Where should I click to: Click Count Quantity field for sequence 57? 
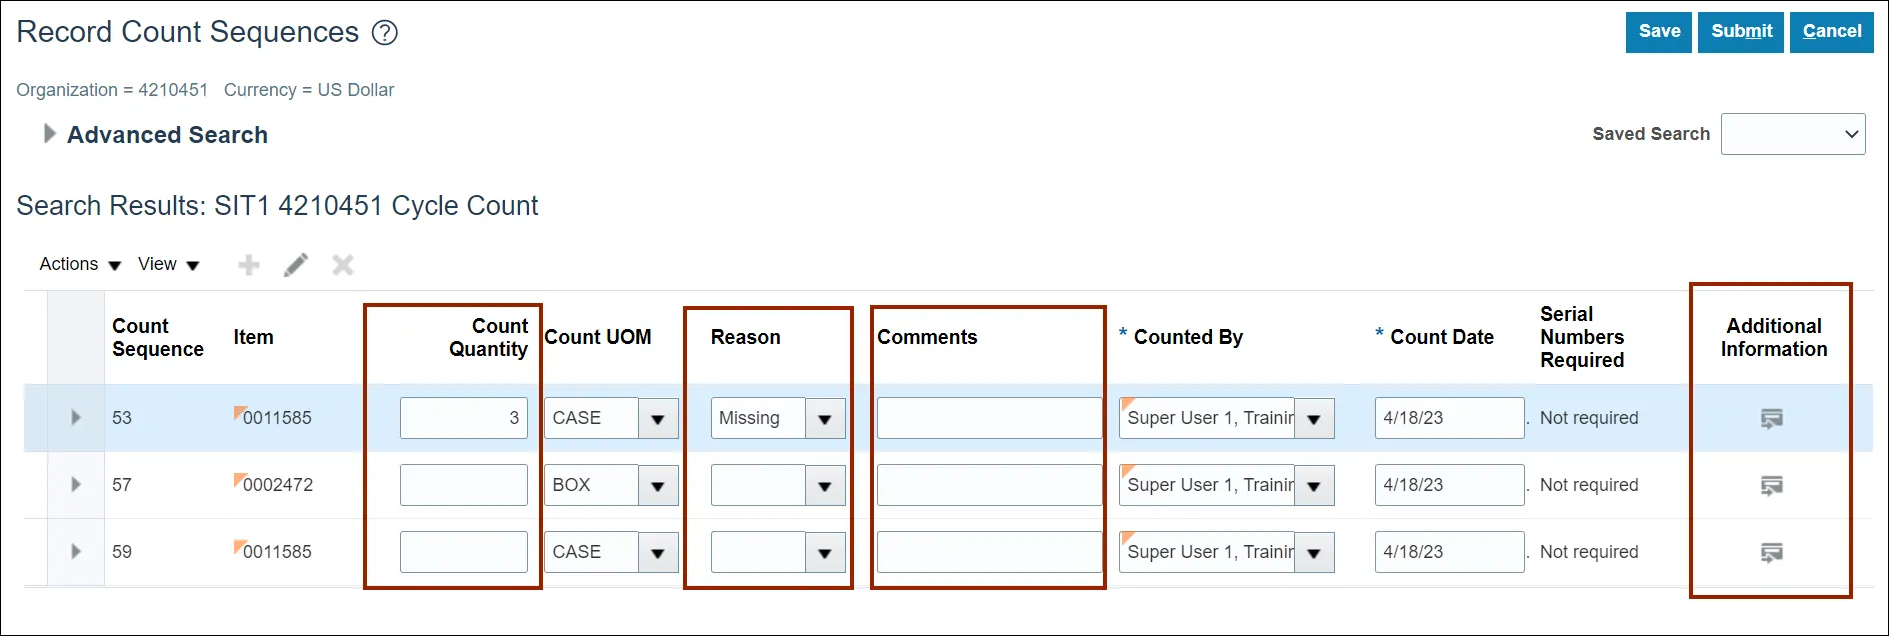[464, 485]
